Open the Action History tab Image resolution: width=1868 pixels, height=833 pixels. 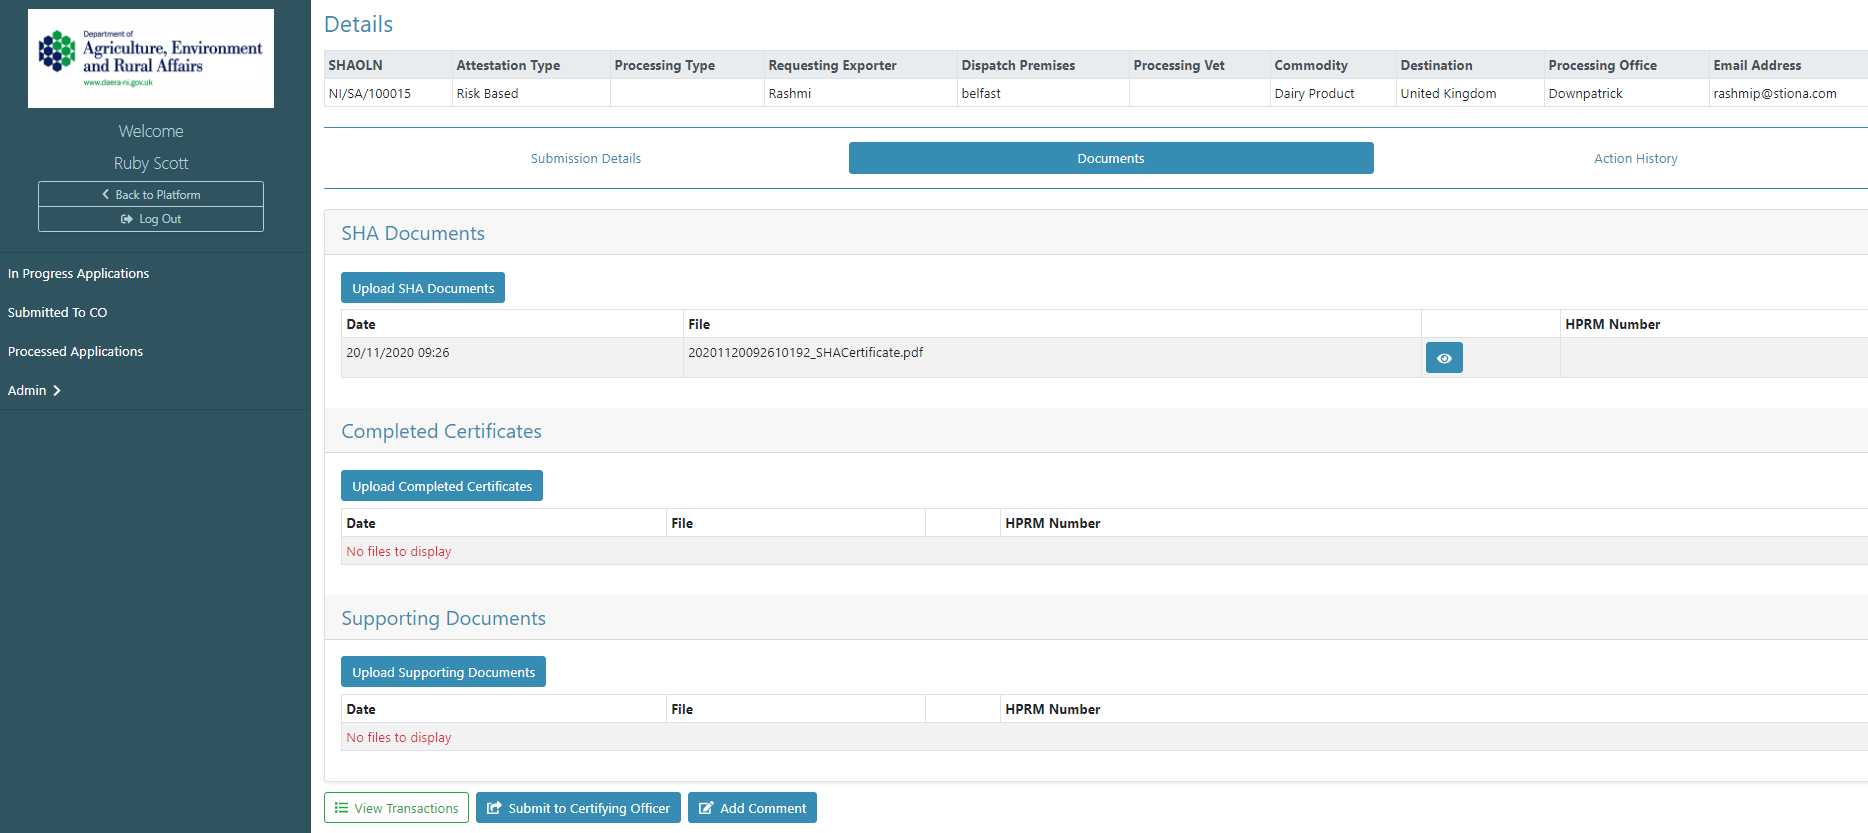click(1635, 159)
